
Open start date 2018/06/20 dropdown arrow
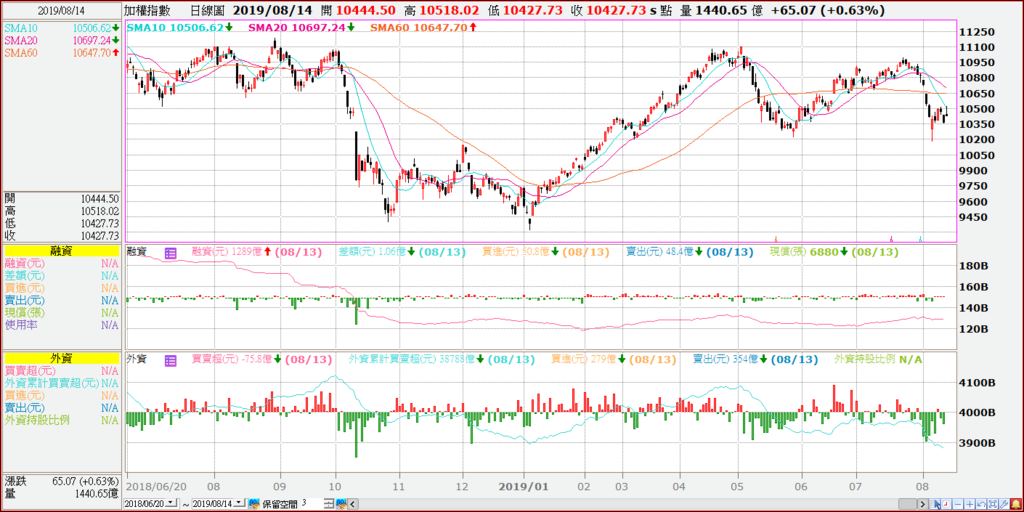[x=171, y=504]
